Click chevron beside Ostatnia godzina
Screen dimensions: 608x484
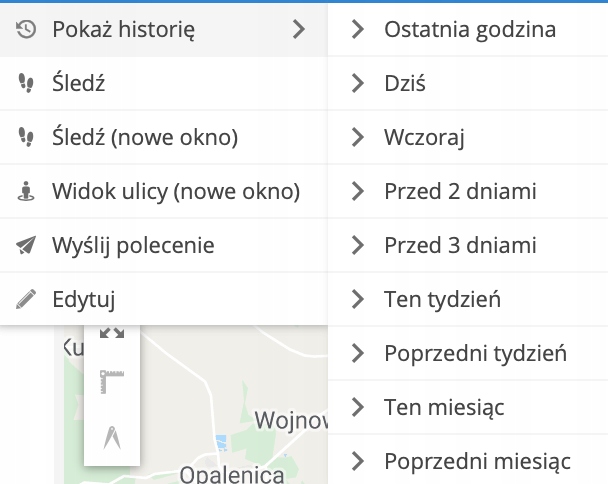358,29
